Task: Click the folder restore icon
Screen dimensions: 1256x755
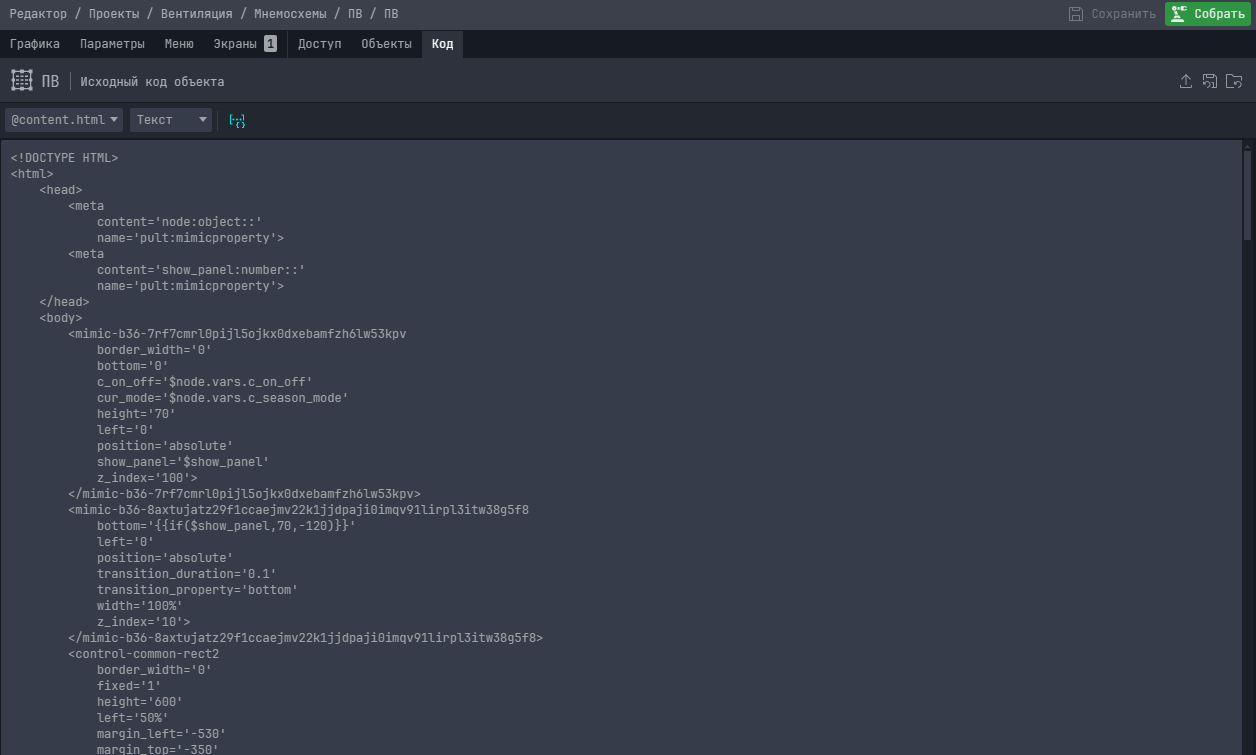Action: (x=1234, y=82)
